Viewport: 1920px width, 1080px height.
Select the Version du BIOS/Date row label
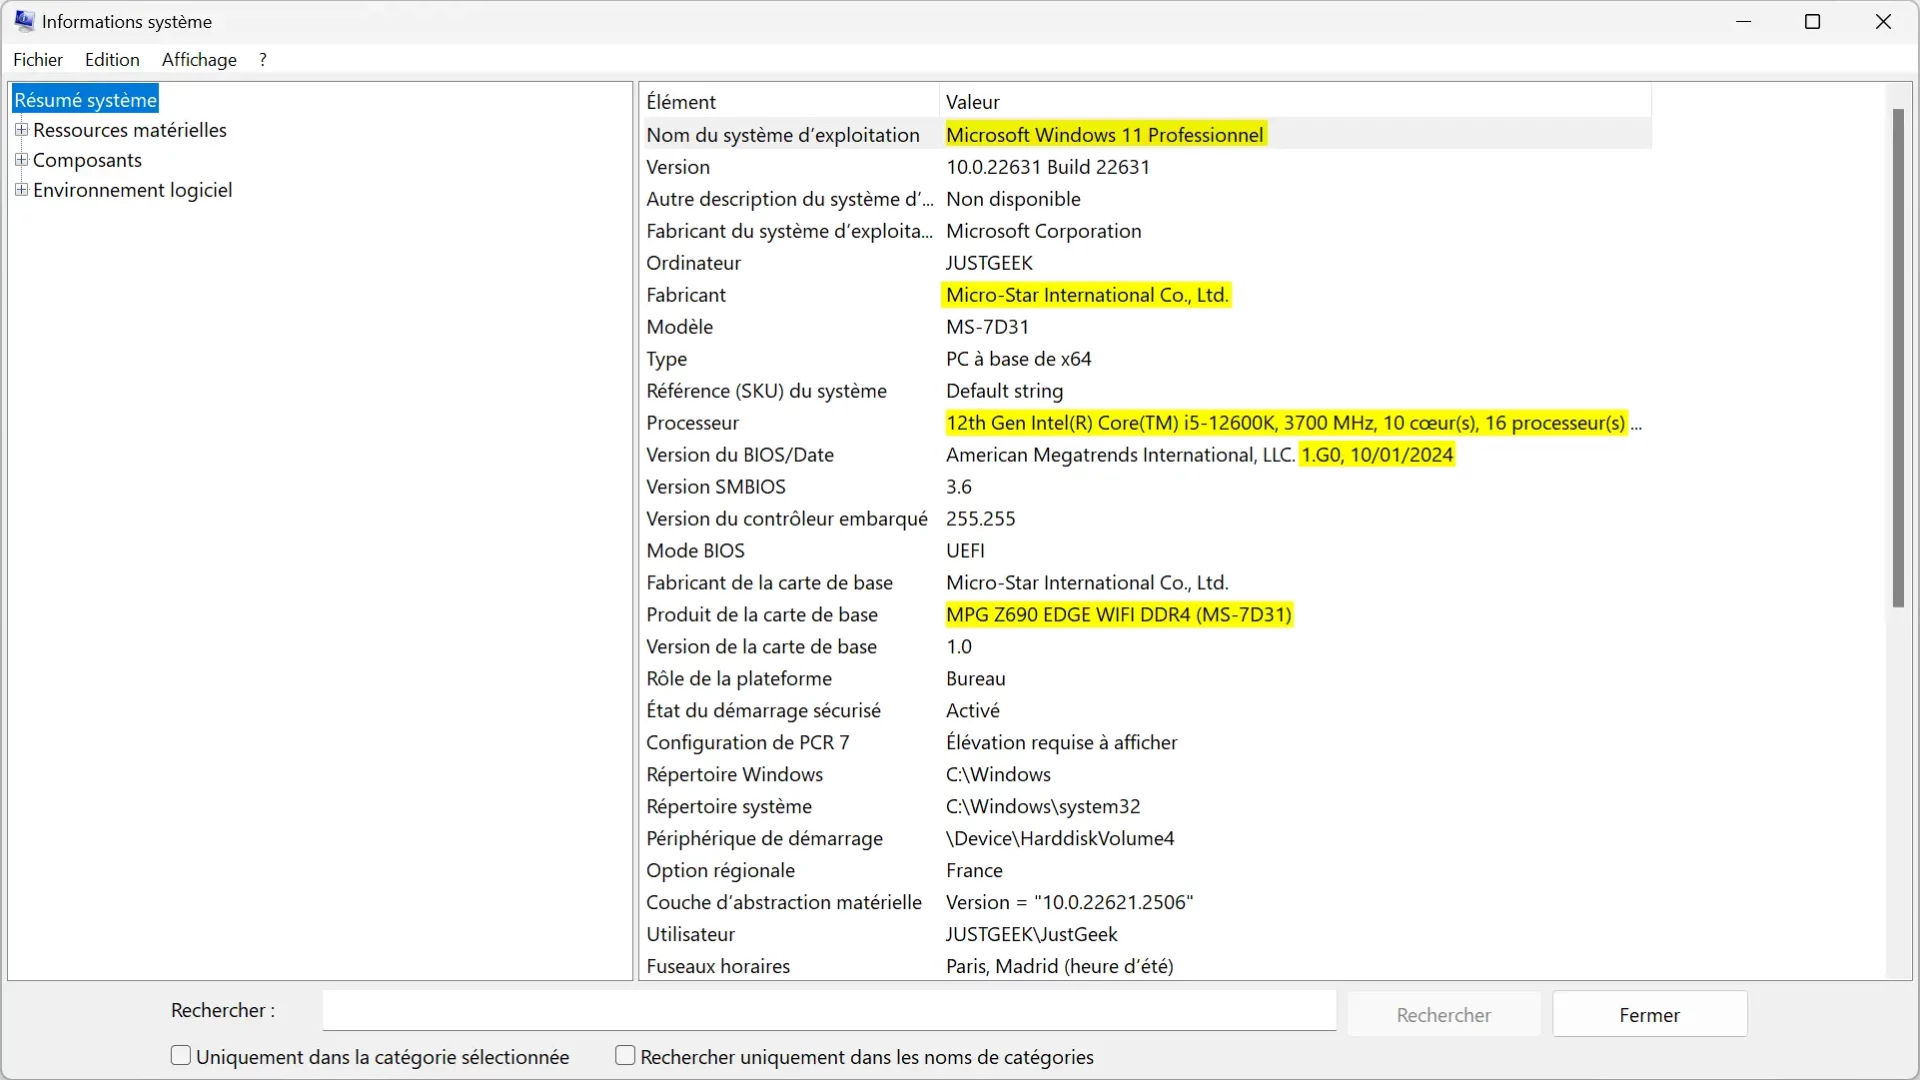click(740, 455)
